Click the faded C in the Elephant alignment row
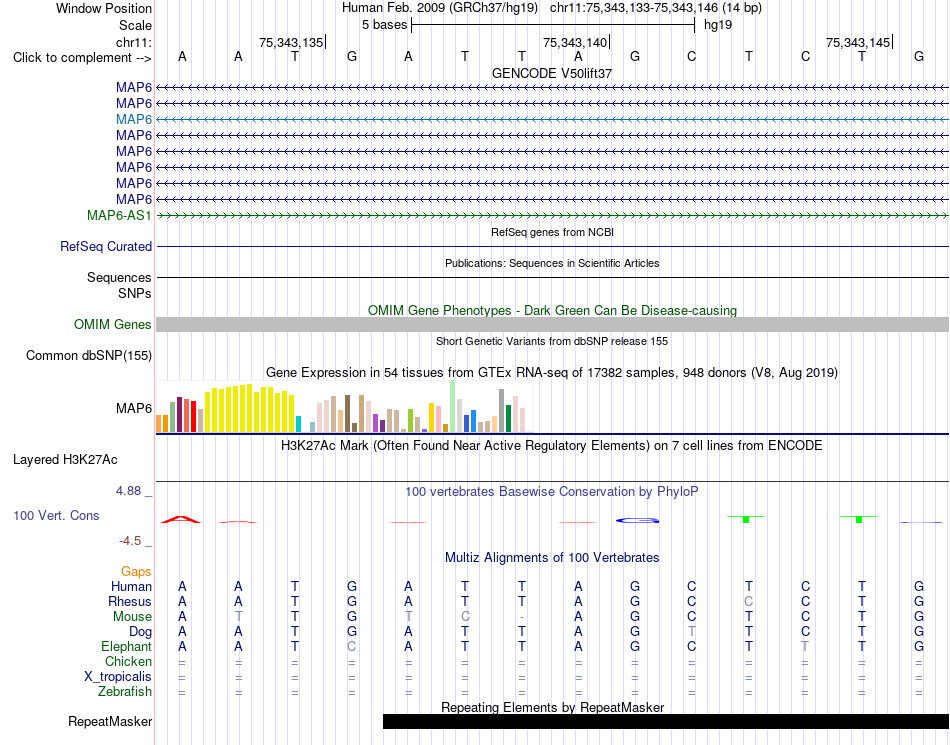Viewport: 950px width, 745px height. tap(351, 646)
